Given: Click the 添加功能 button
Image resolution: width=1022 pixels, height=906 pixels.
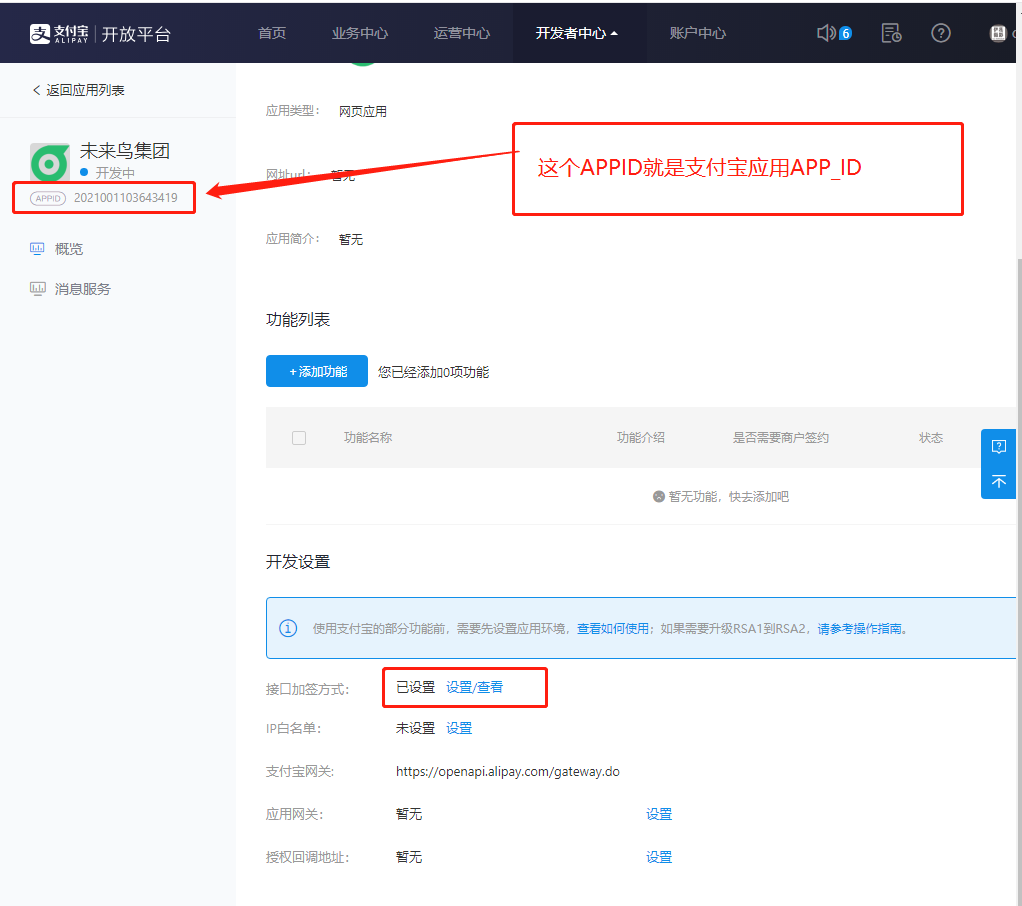Looking at the screenshot, I should click(317, 371).
